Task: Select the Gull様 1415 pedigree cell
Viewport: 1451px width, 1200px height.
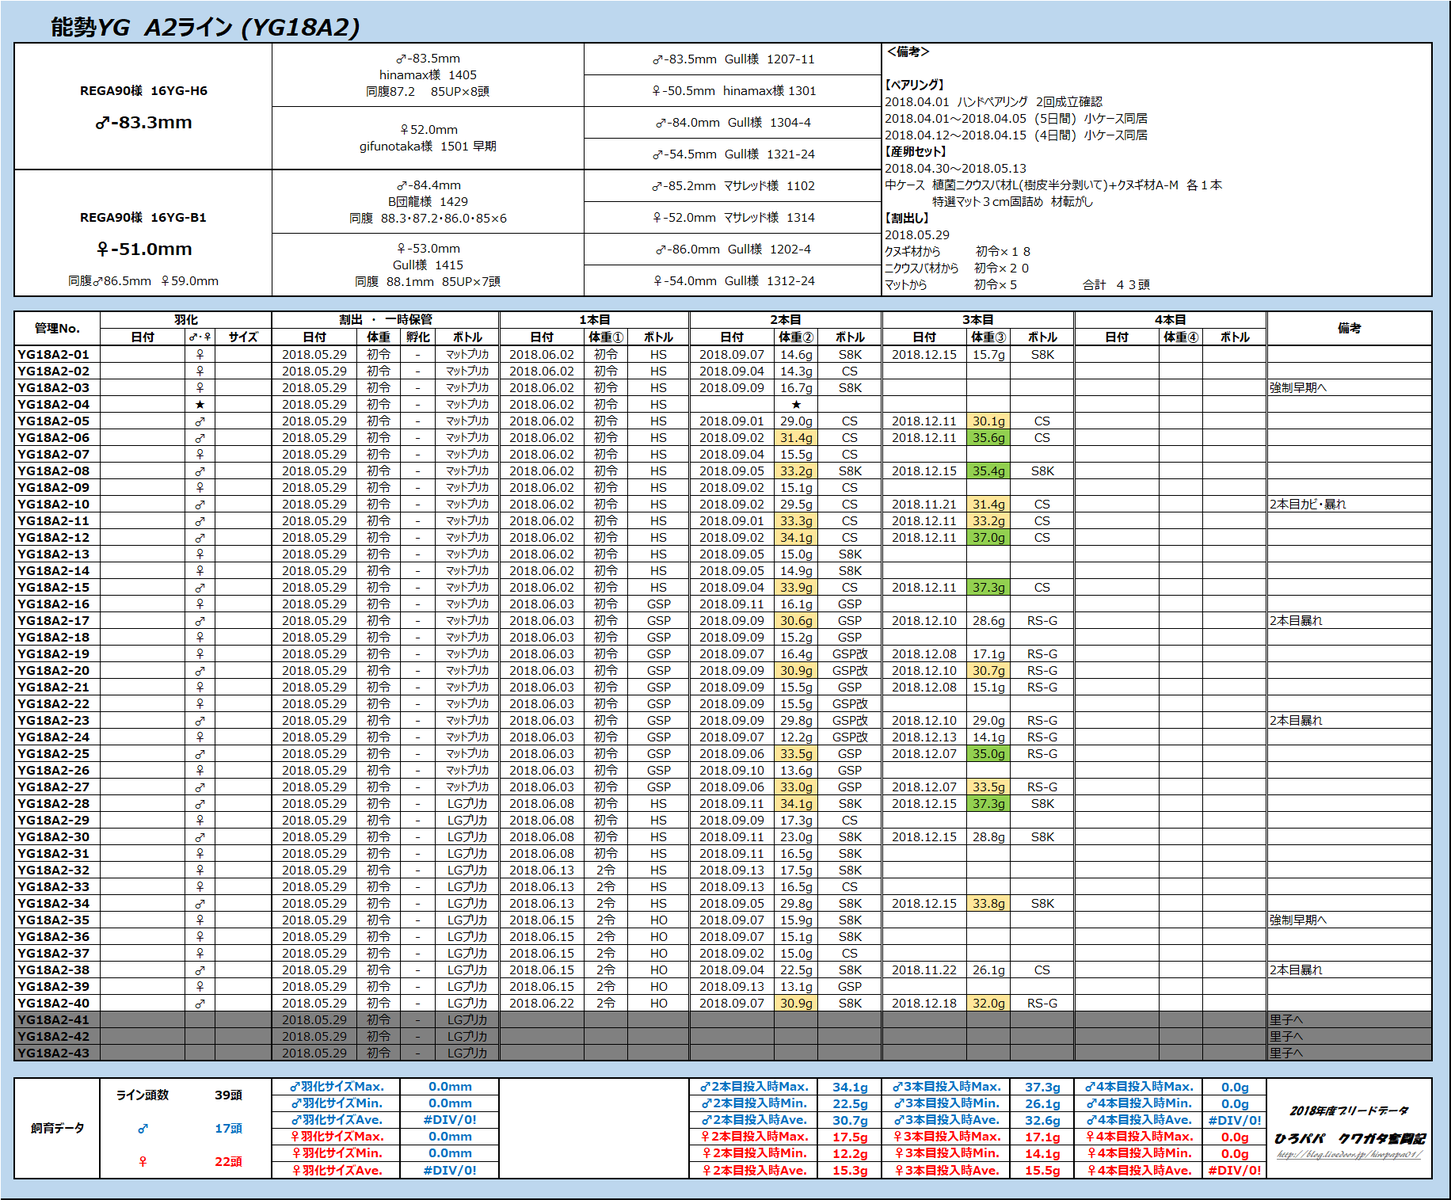Action: pos(428,265)
